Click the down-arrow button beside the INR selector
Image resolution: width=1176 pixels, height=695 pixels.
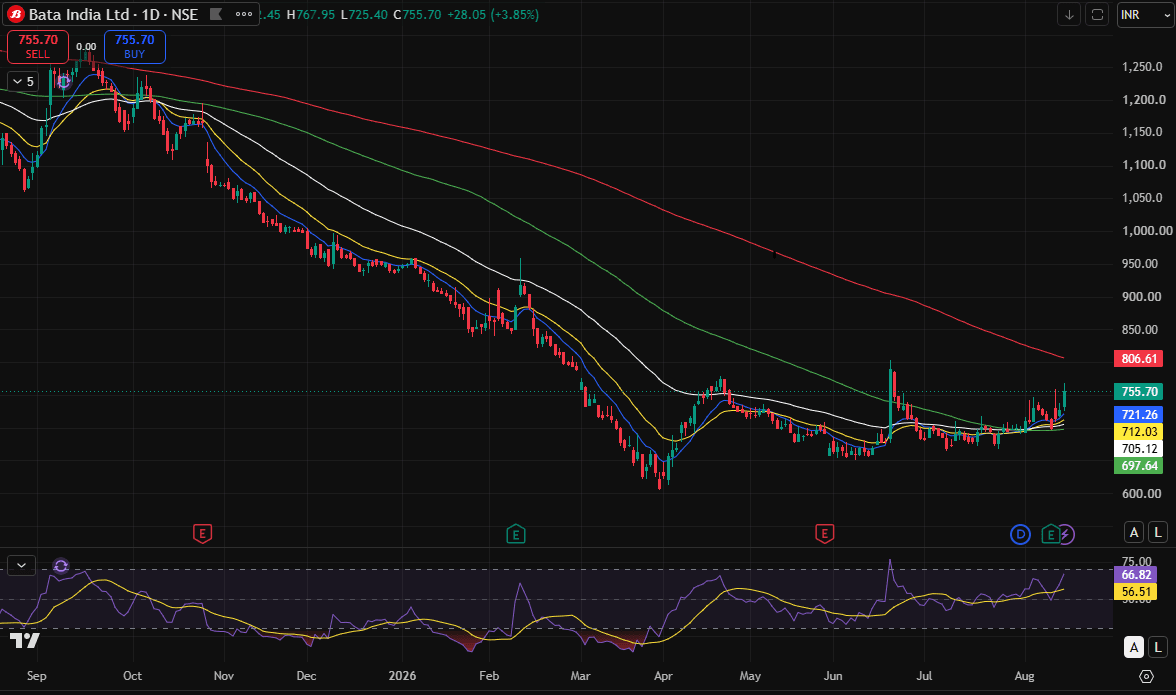pyautogui.click(x=1069, y=14)
